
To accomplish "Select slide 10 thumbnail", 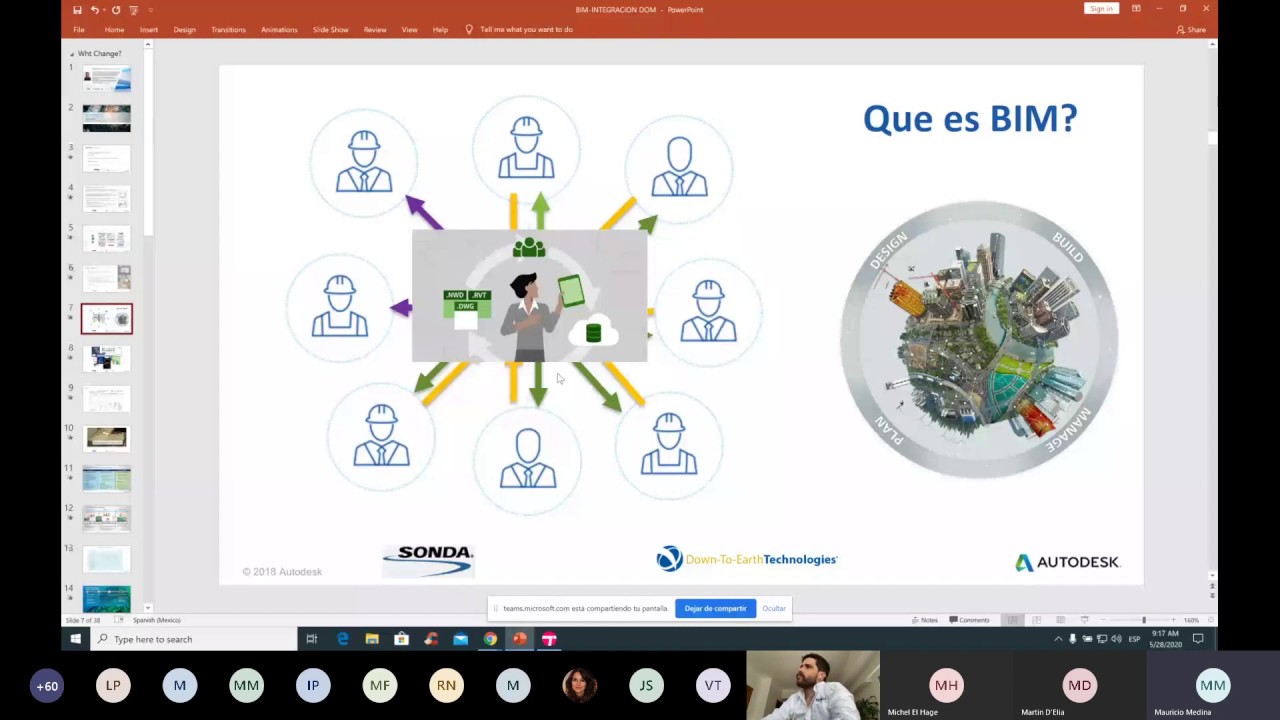I will click(x=107, y=438).
